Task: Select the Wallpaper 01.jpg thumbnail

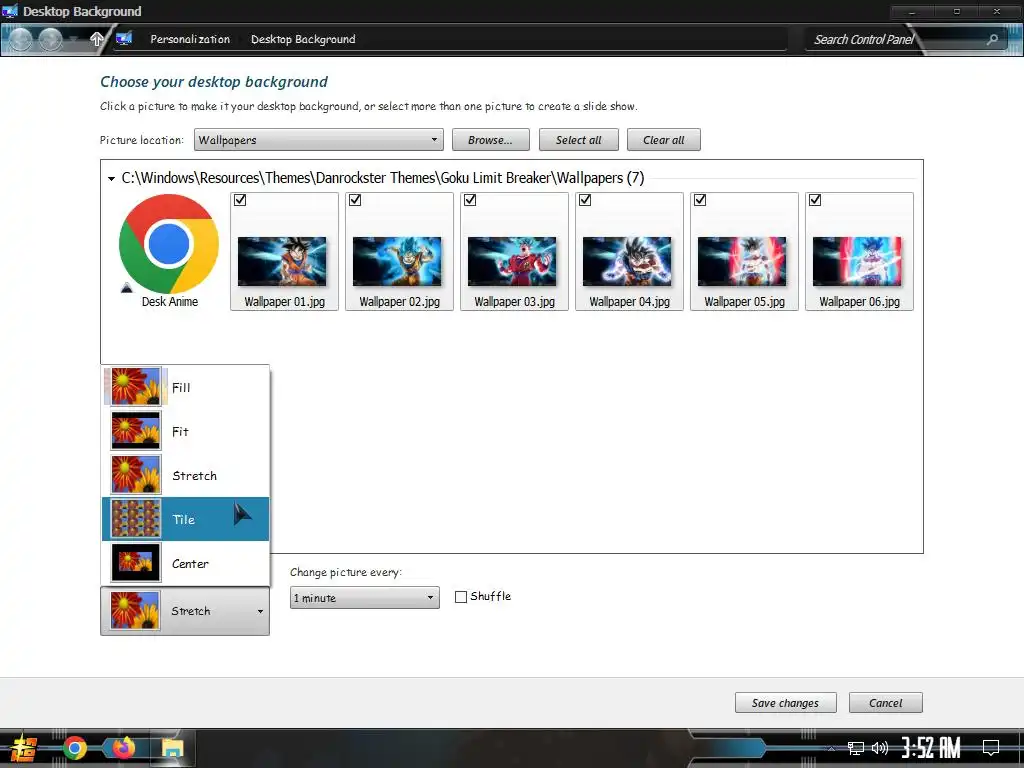Action: click(282, 261)
